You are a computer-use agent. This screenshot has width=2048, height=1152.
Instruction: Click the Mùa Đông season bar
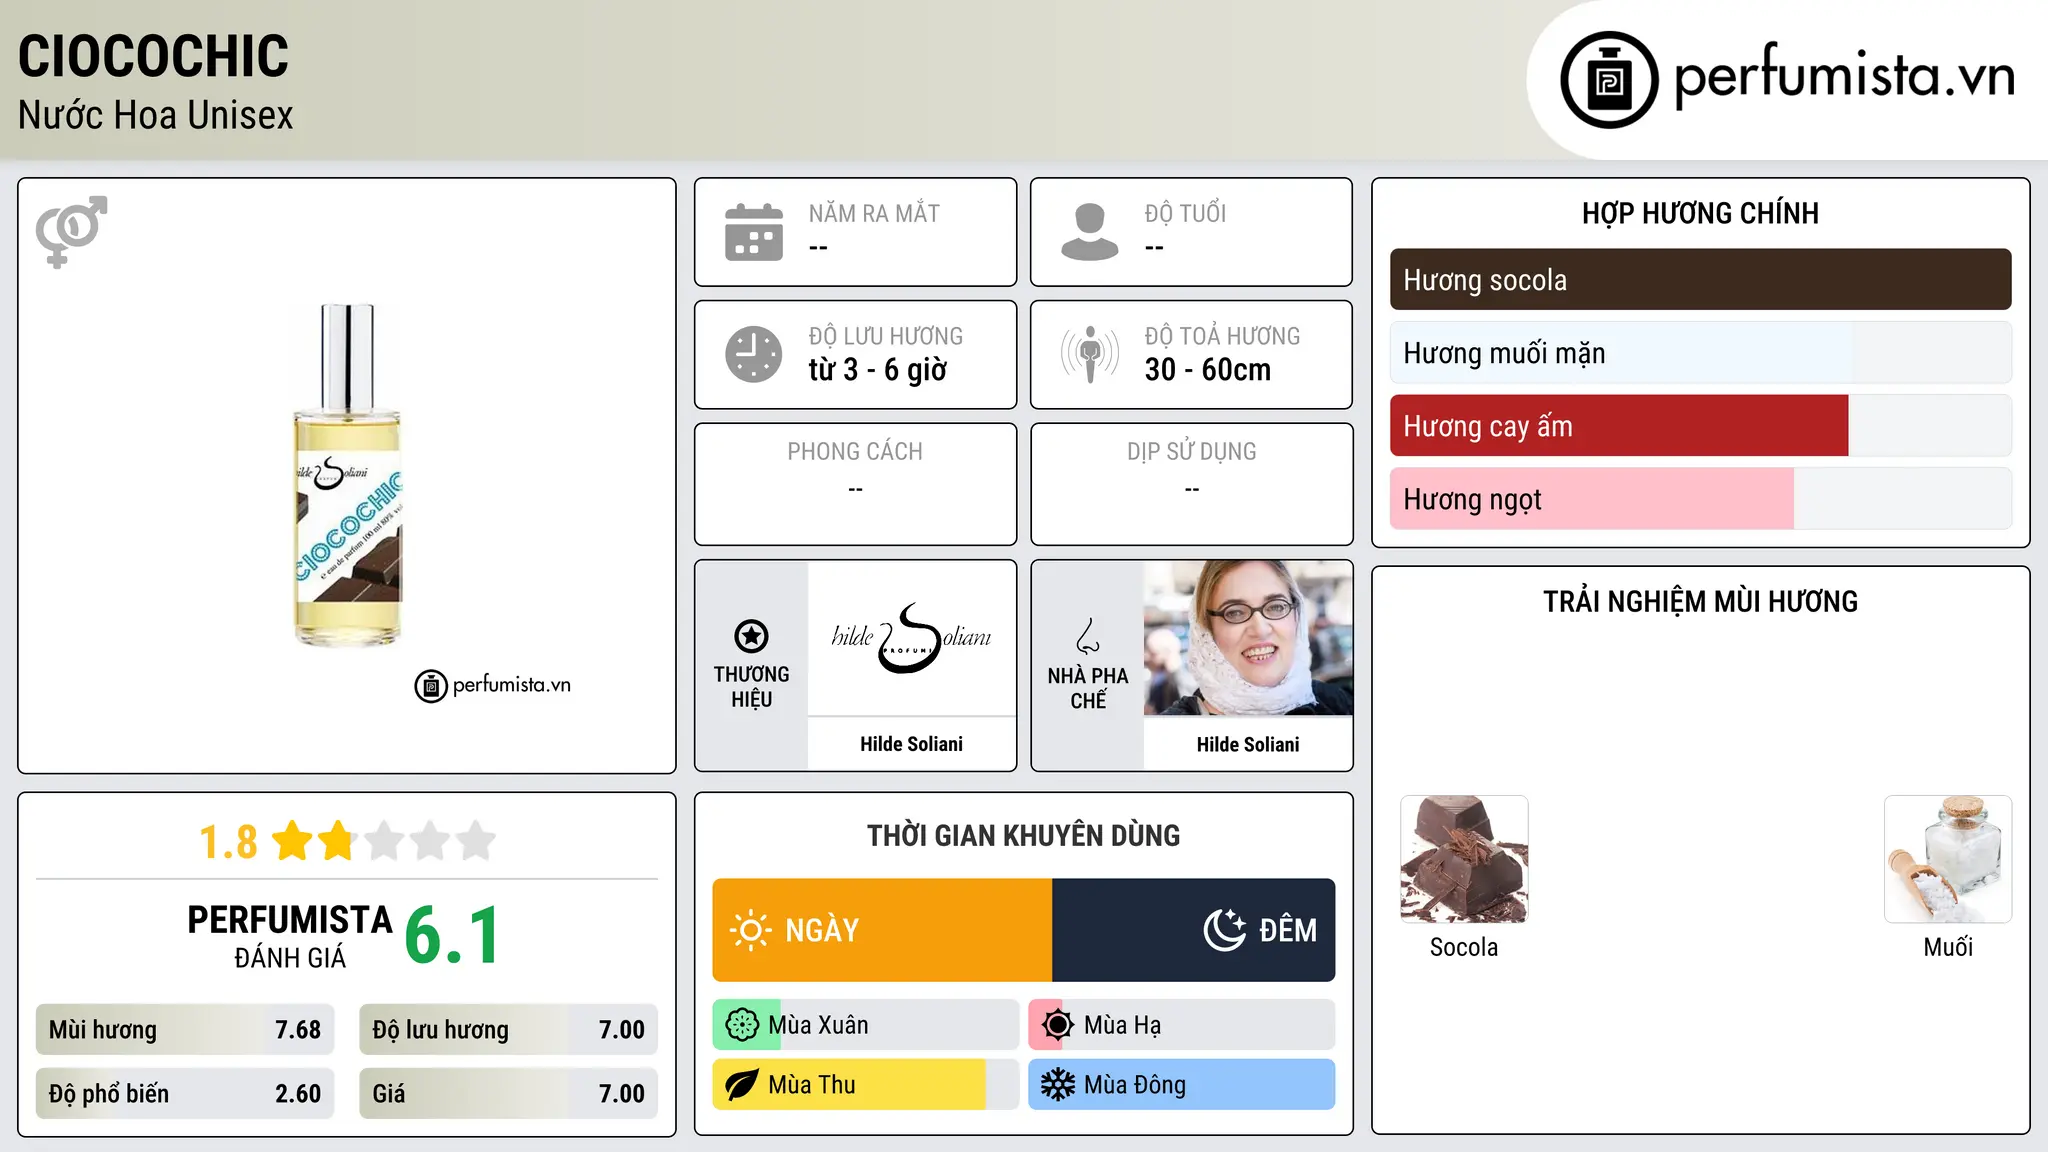click(x=1182, y=1085)
